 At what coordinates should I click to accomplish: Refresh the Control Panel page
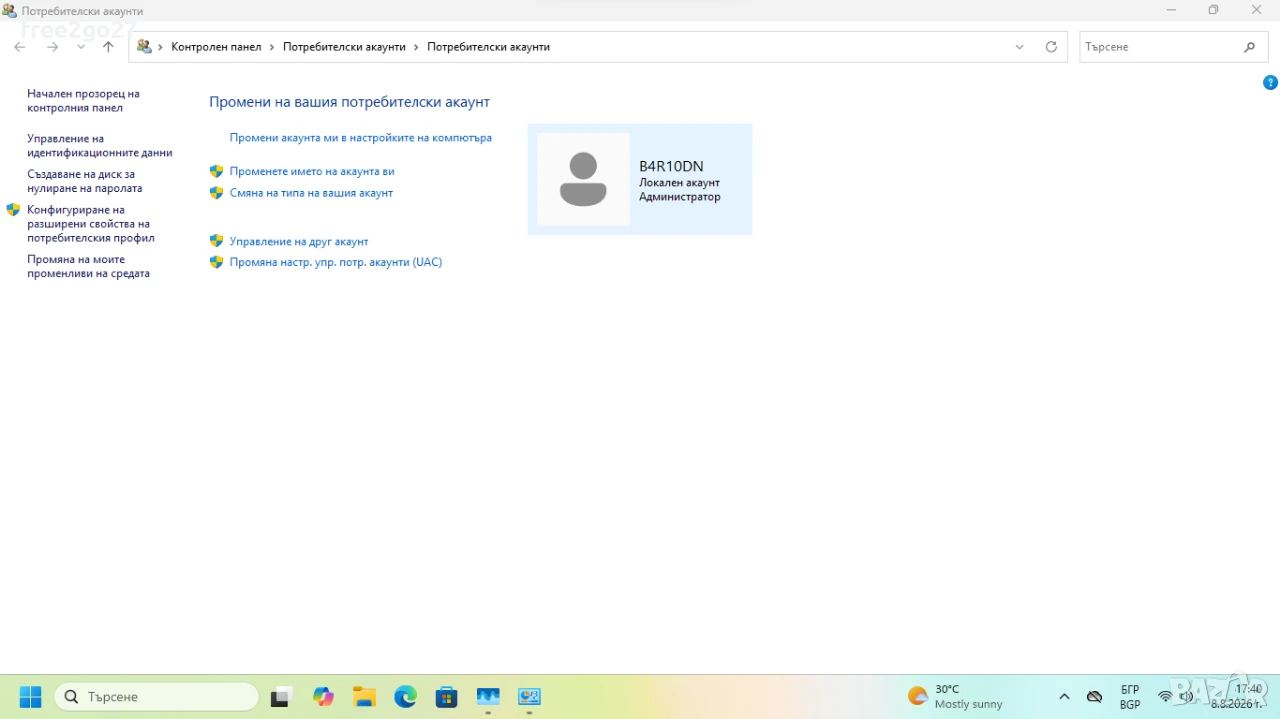[x=1051, y=47]
